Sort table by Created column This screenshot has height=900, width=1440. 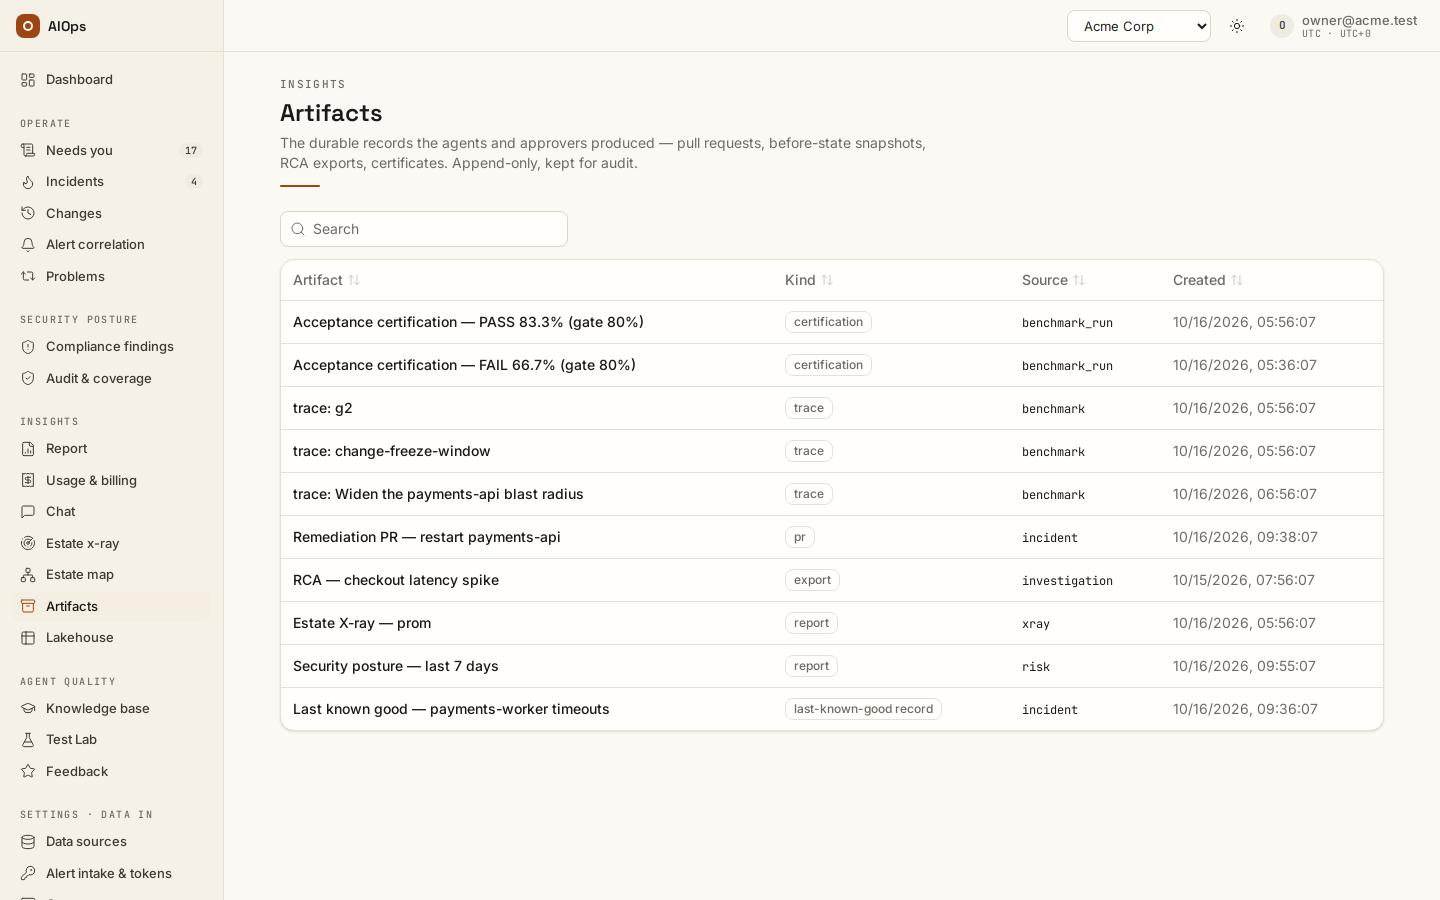[1208, 280]
